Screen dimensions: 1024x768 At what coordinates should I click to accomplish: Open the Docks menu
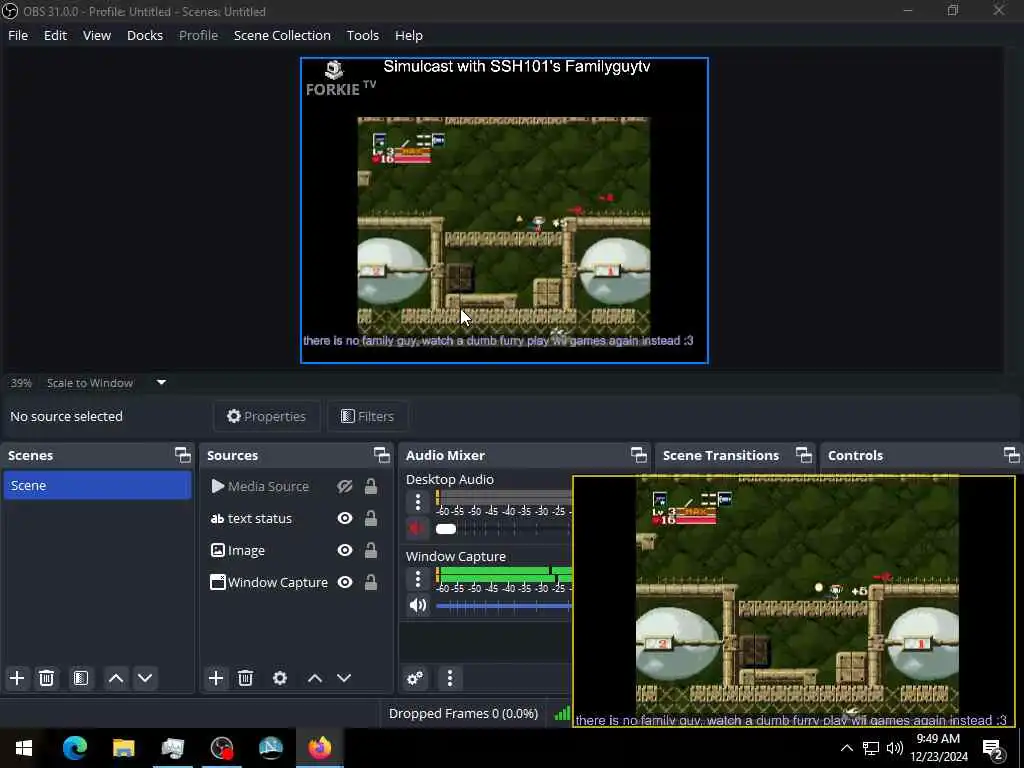click(x=145, y=35)
